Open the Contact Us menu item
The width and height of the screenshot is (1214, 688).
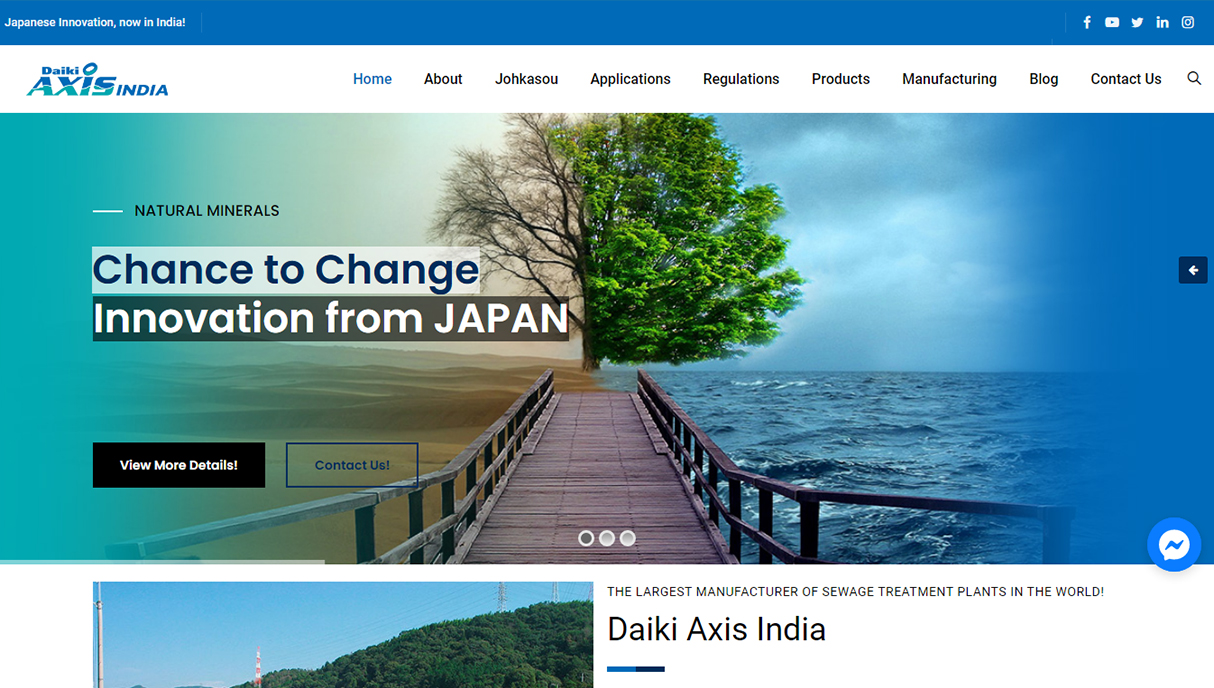[1126, 79]
